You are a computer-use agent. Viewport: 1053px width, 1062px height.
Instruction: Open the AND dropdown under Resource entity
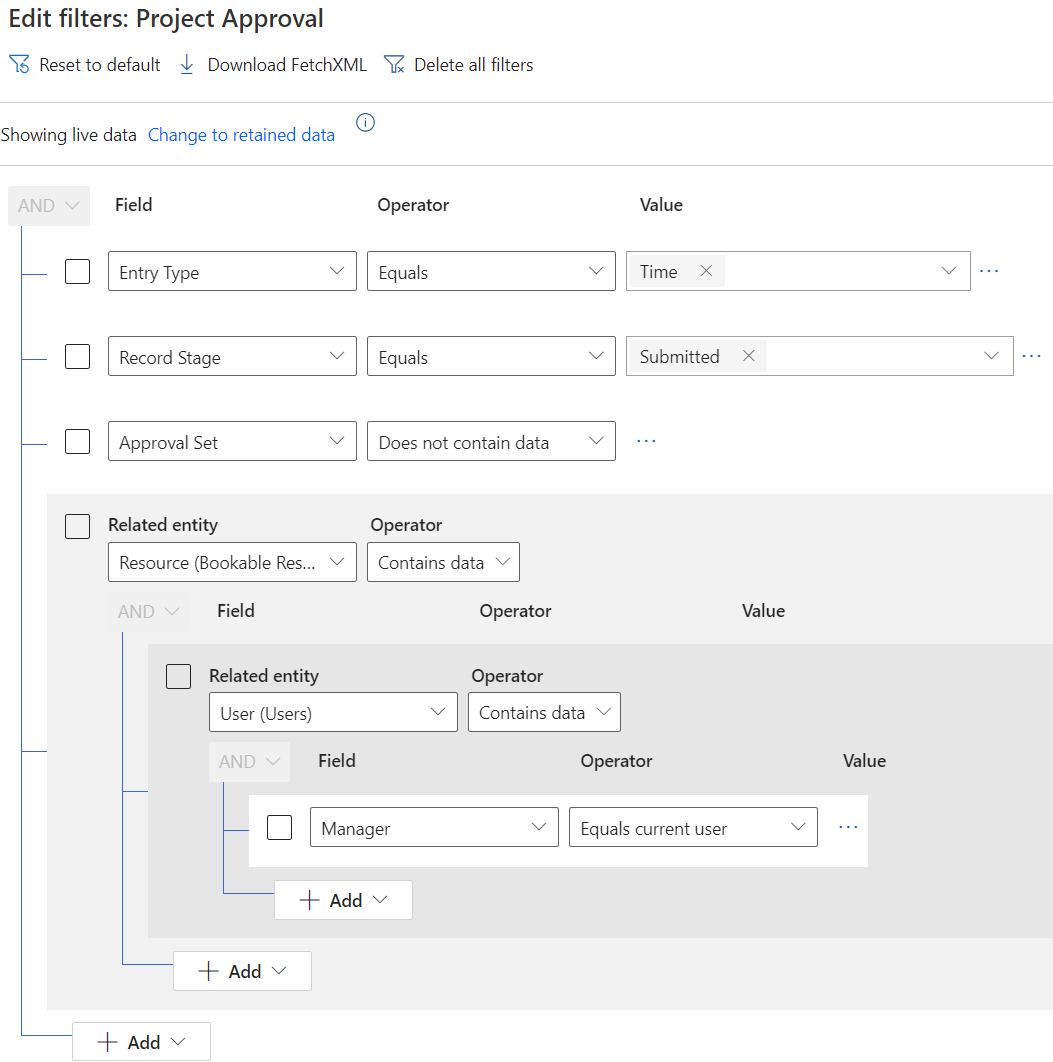click(148, 612)
